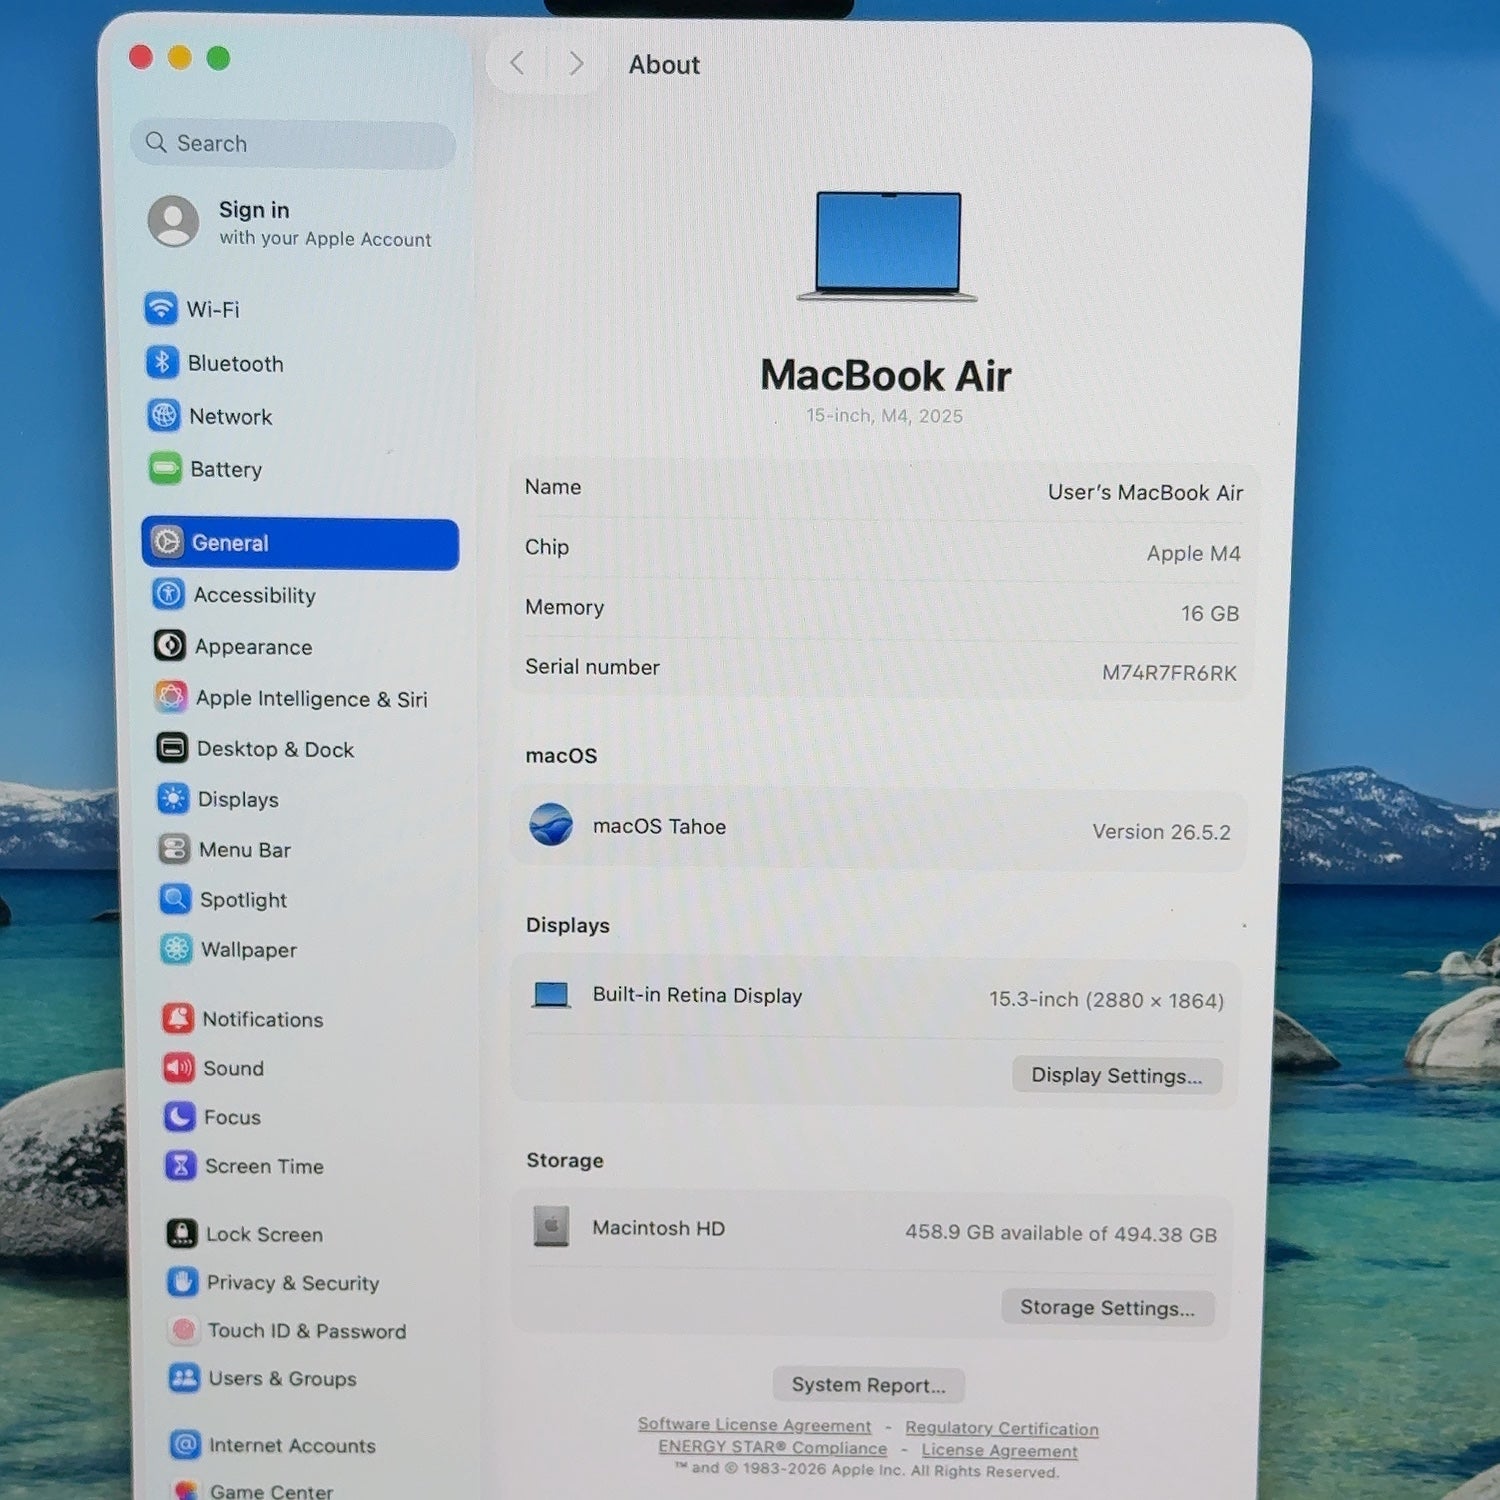
Task: Open Wi-Fi settings icon in sidebar
Action: click(x=161, y=308)
